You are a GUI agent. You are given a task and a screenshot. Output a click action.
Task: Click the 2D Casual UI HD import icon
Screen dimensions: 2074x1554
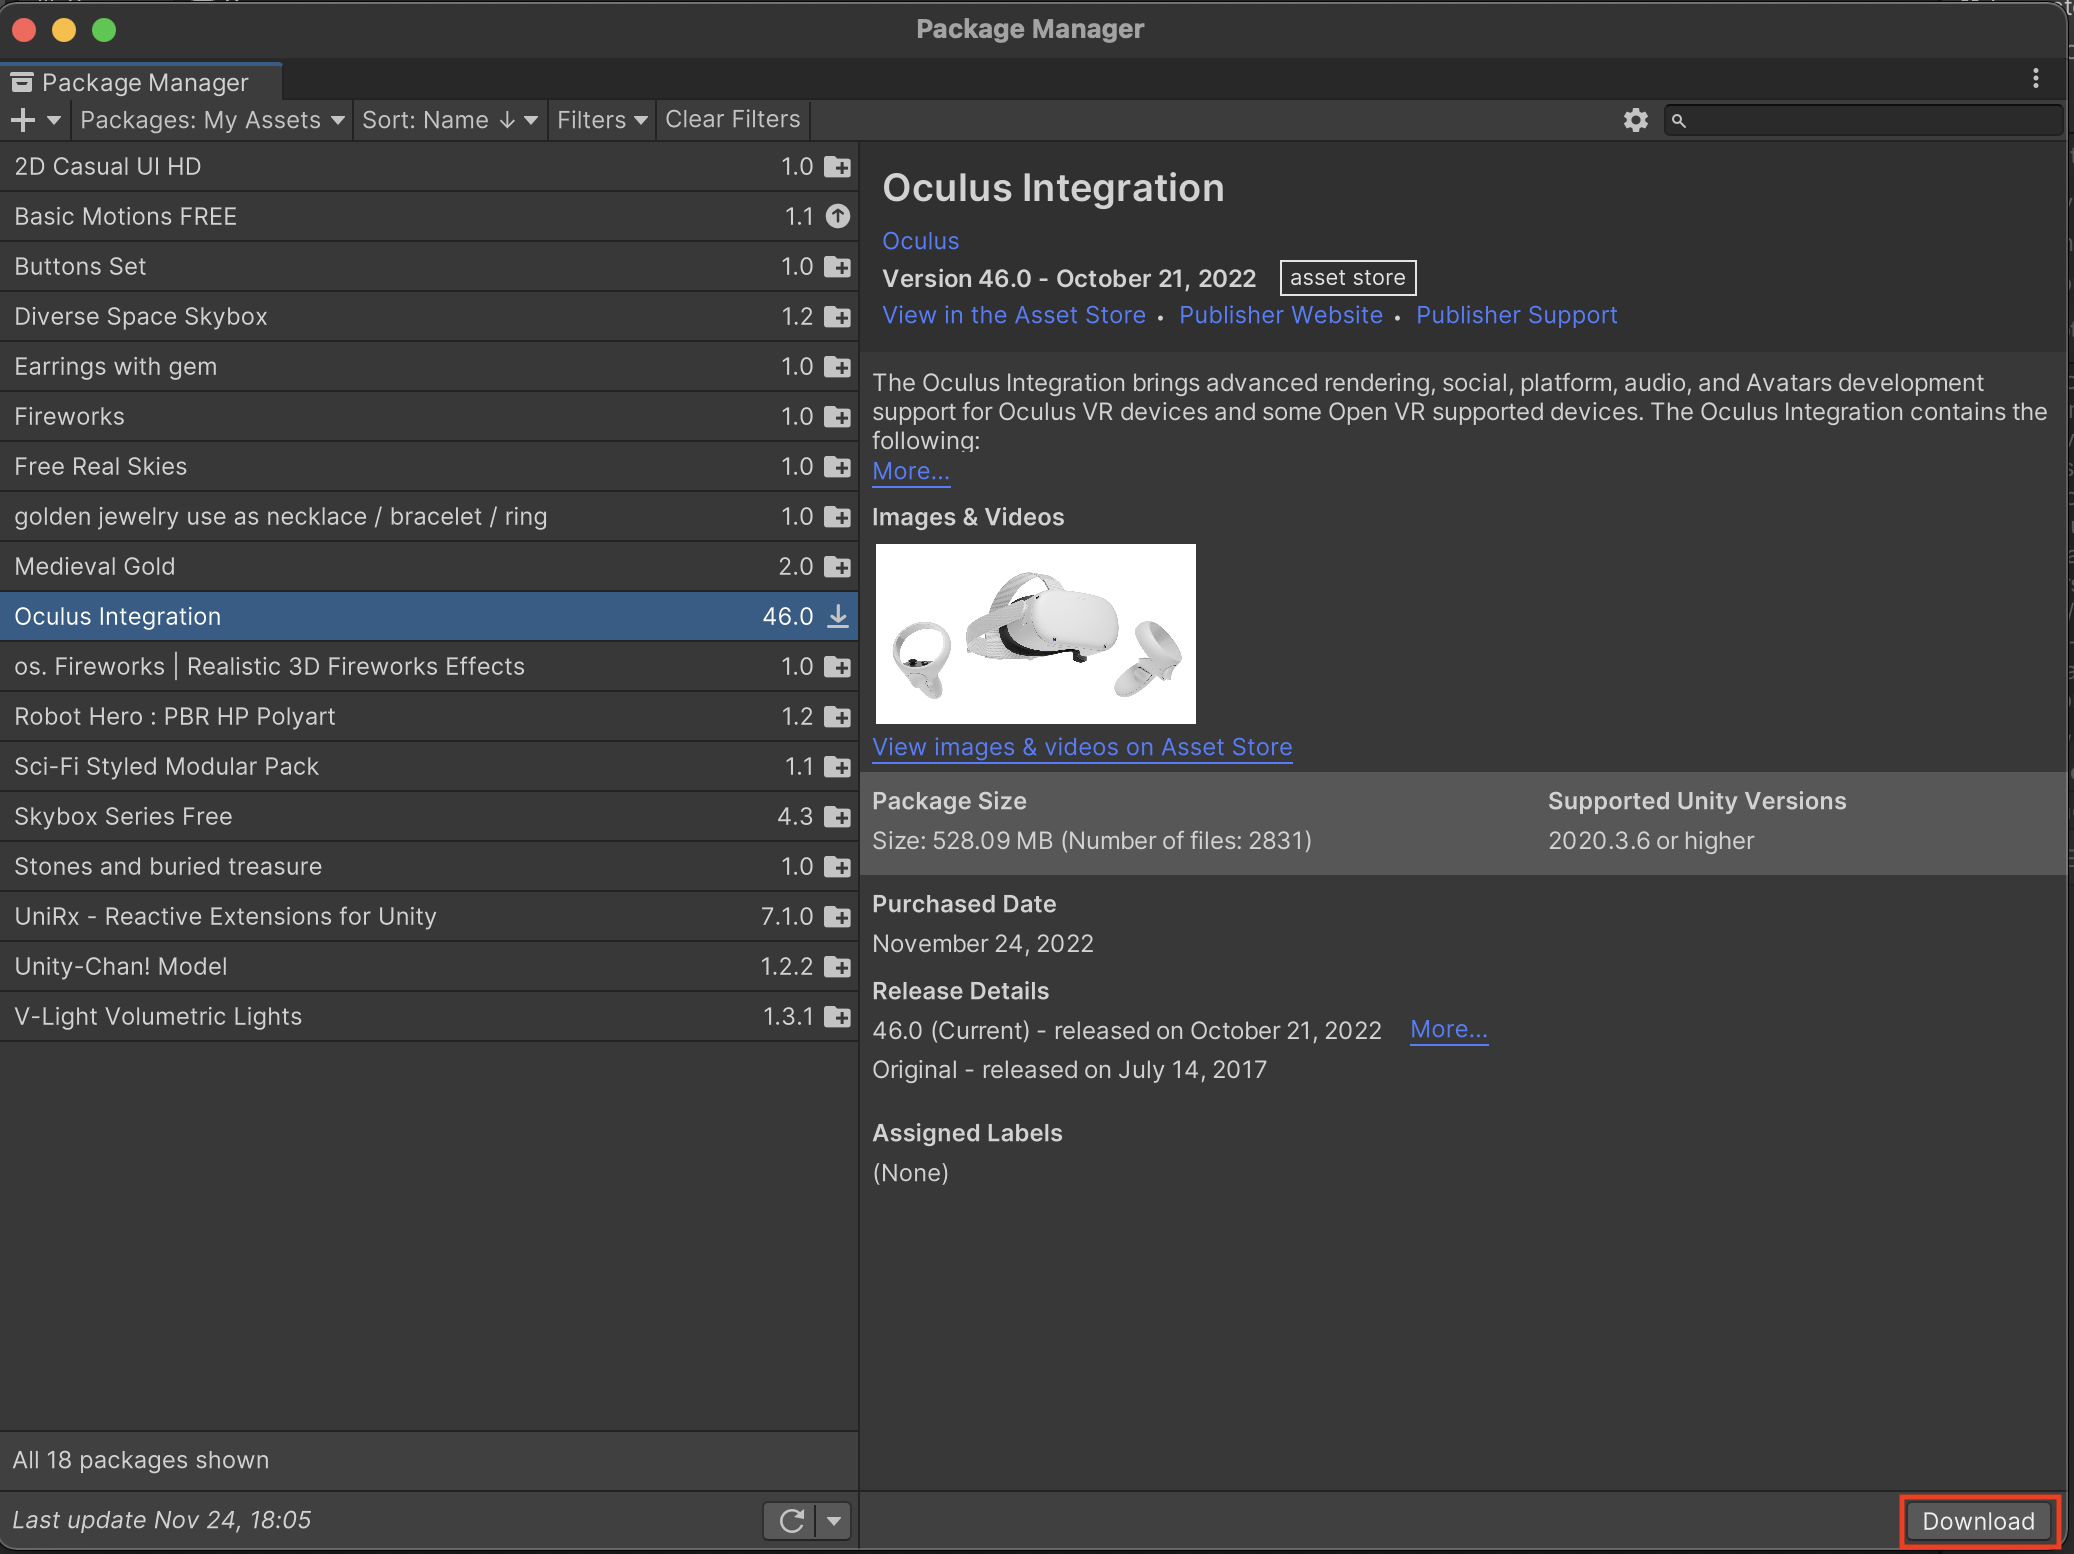pos(838,167)
